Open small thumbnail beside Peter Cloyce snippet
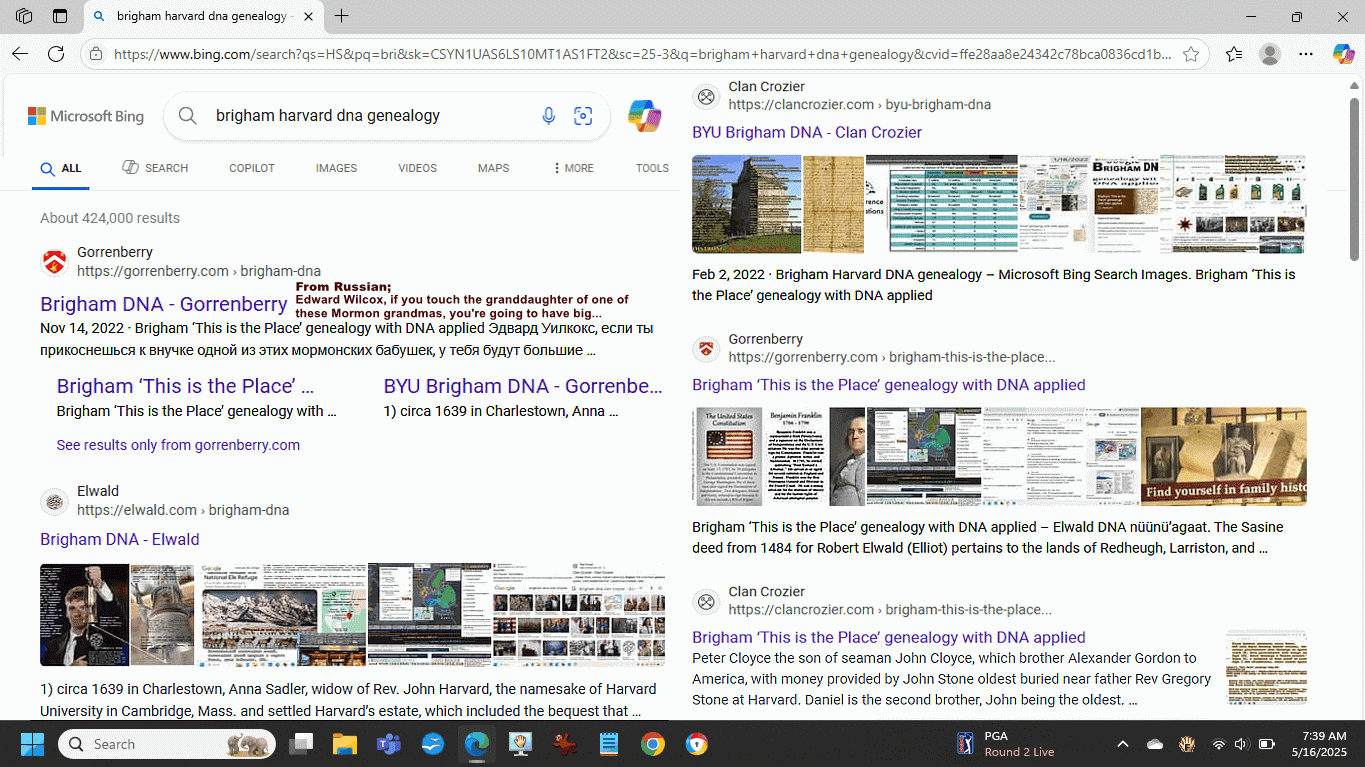The height and width of the screenshot is (767, 1365). coord(1266,667)
